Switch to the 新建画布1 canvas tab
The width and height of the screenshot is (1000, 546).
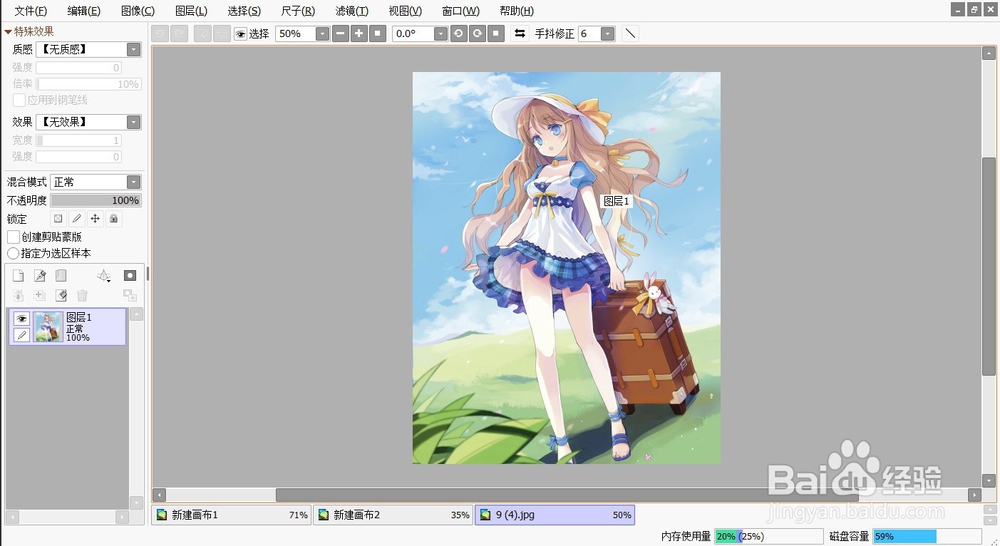(232, 515)
